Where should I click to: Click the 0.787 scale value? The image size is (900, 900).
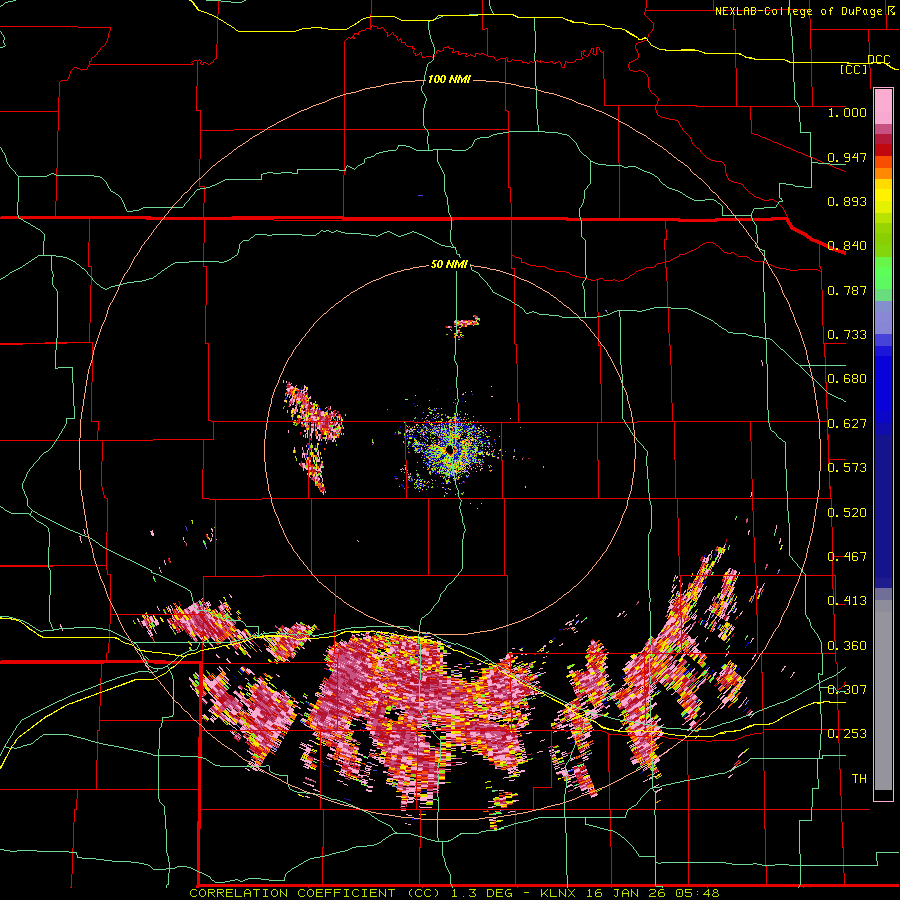point(847,290)
